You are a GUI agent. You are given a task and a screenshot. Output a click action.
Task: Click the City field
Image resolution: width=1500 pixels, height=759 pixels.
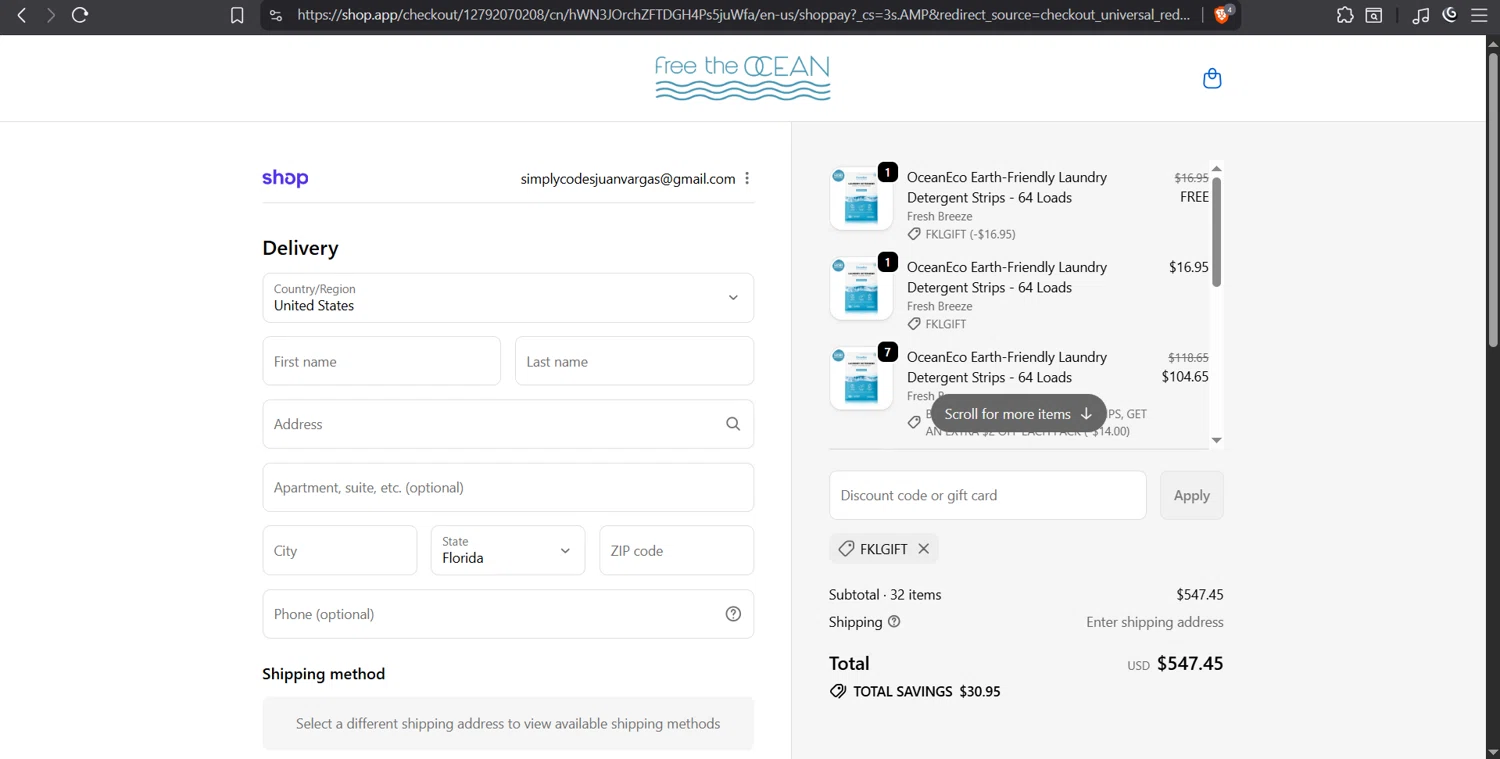click(x=340, y=550)
